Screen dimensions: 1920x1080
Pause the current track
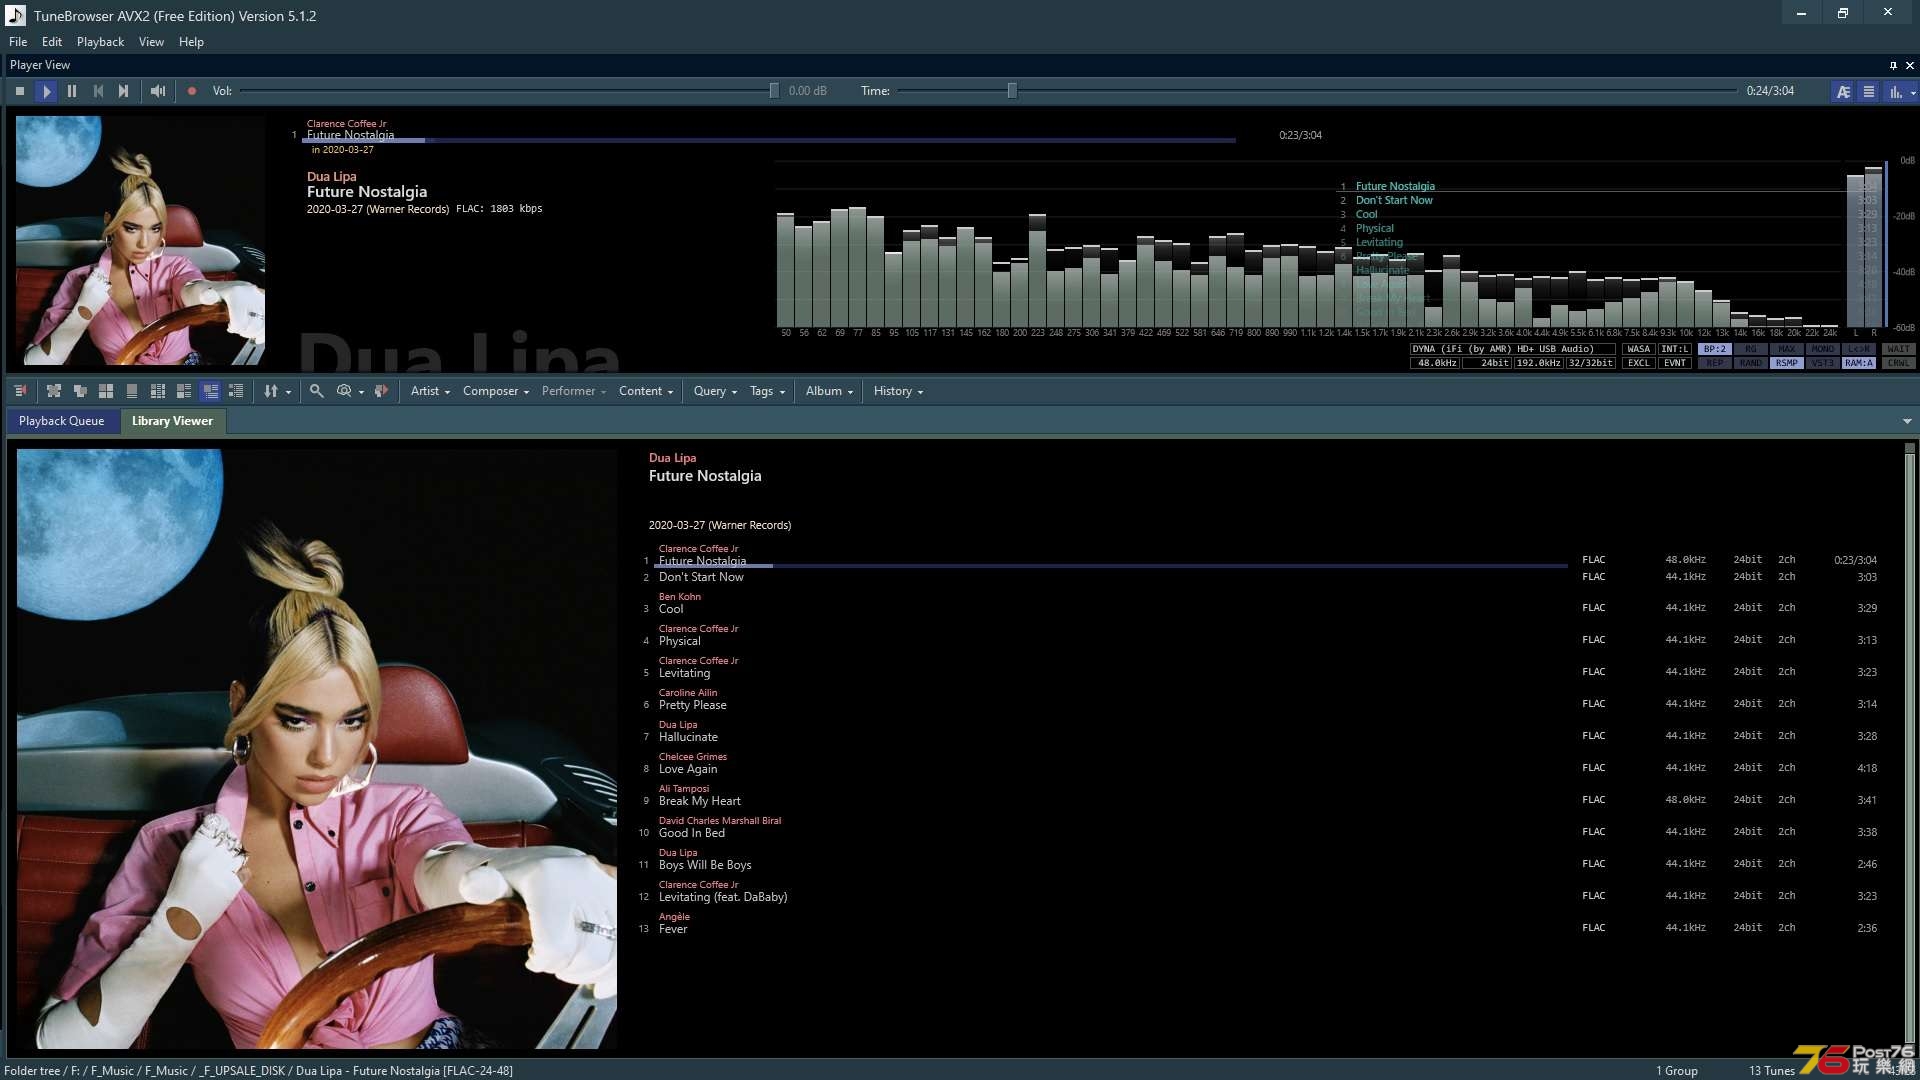pos(72,91)
